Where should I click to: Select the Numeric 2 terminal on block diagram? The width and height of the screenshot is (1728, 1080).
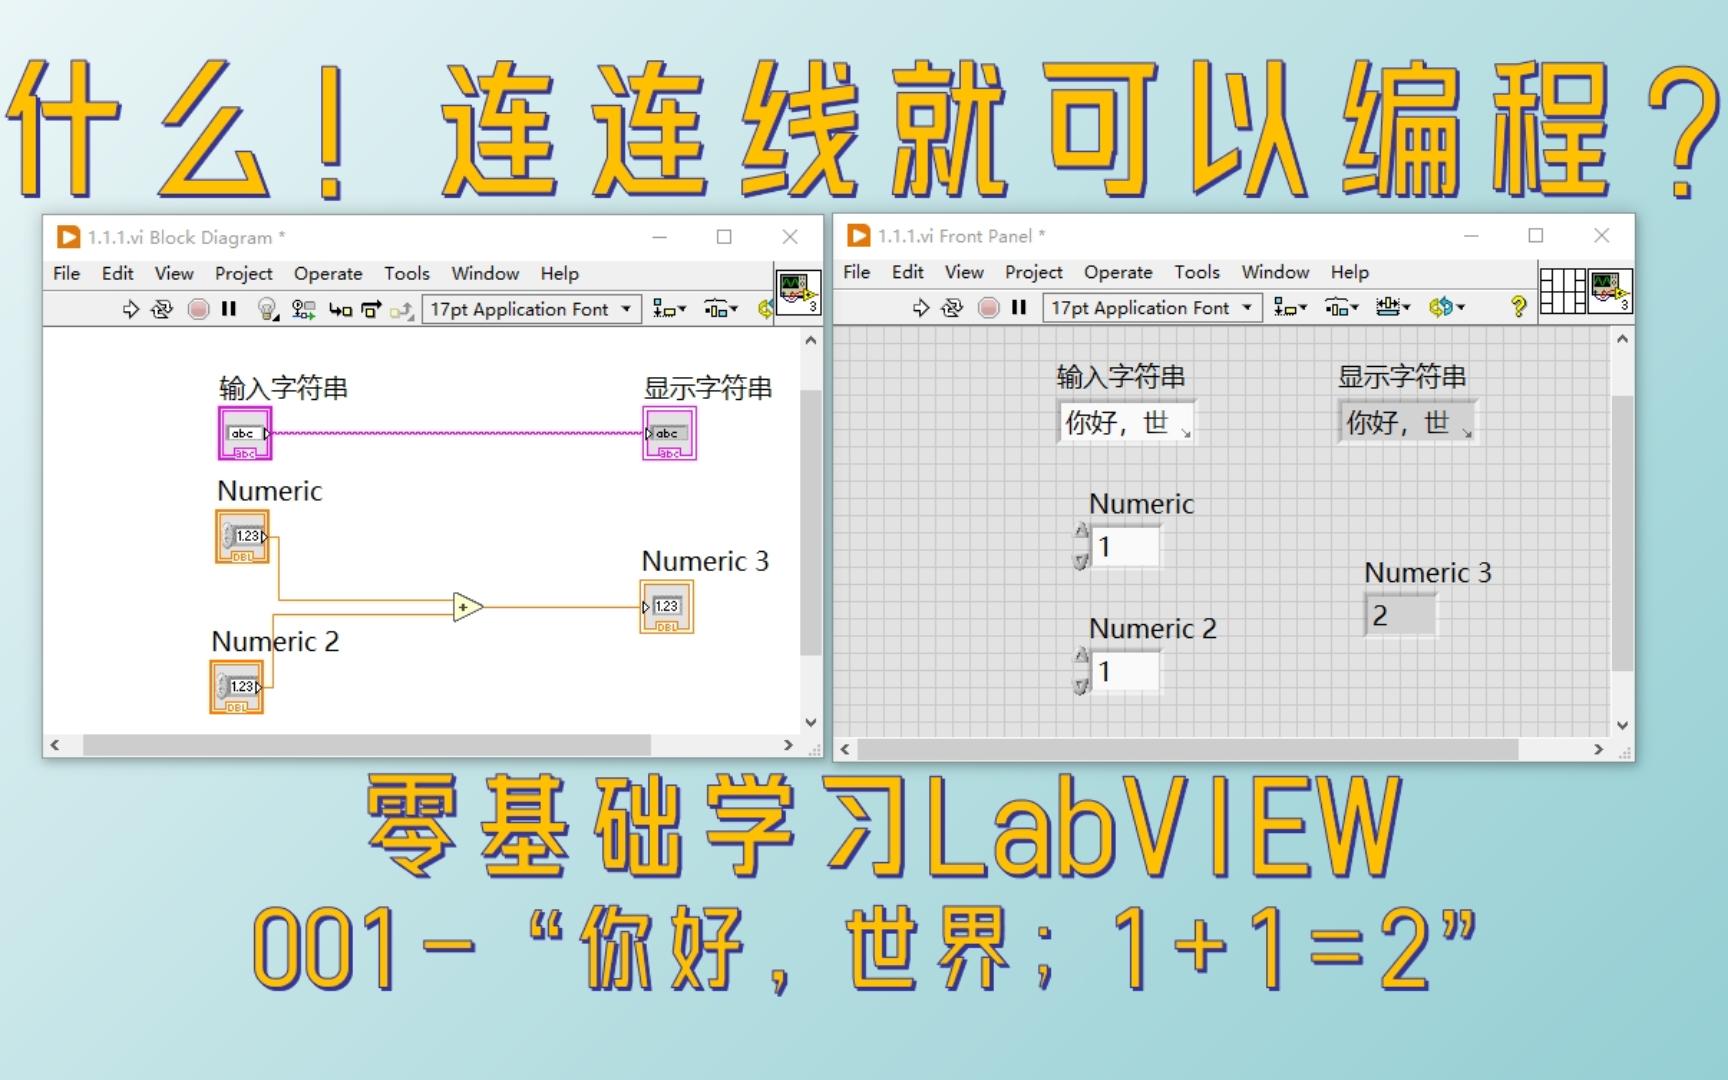click(x=237, y=687)
